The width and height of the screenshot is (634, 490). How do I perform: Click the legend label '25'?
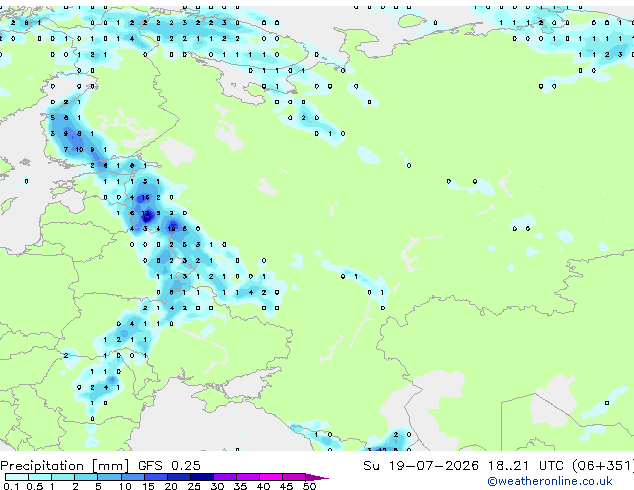(194, 486)
